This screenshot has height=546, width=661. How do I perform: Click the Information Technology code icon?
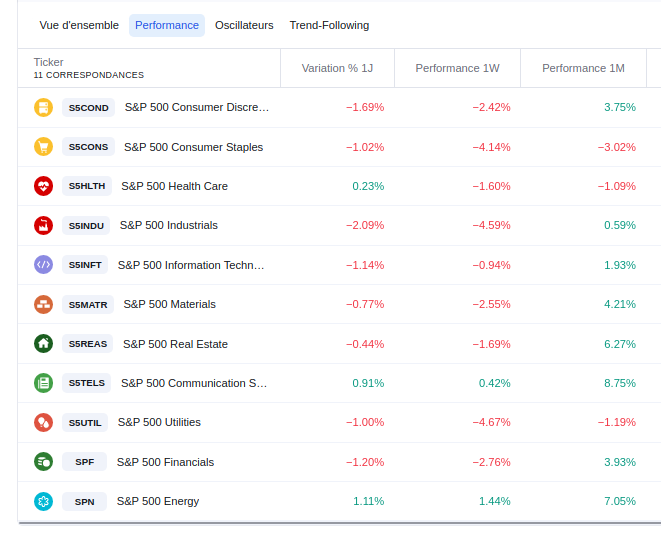point(43,265)
